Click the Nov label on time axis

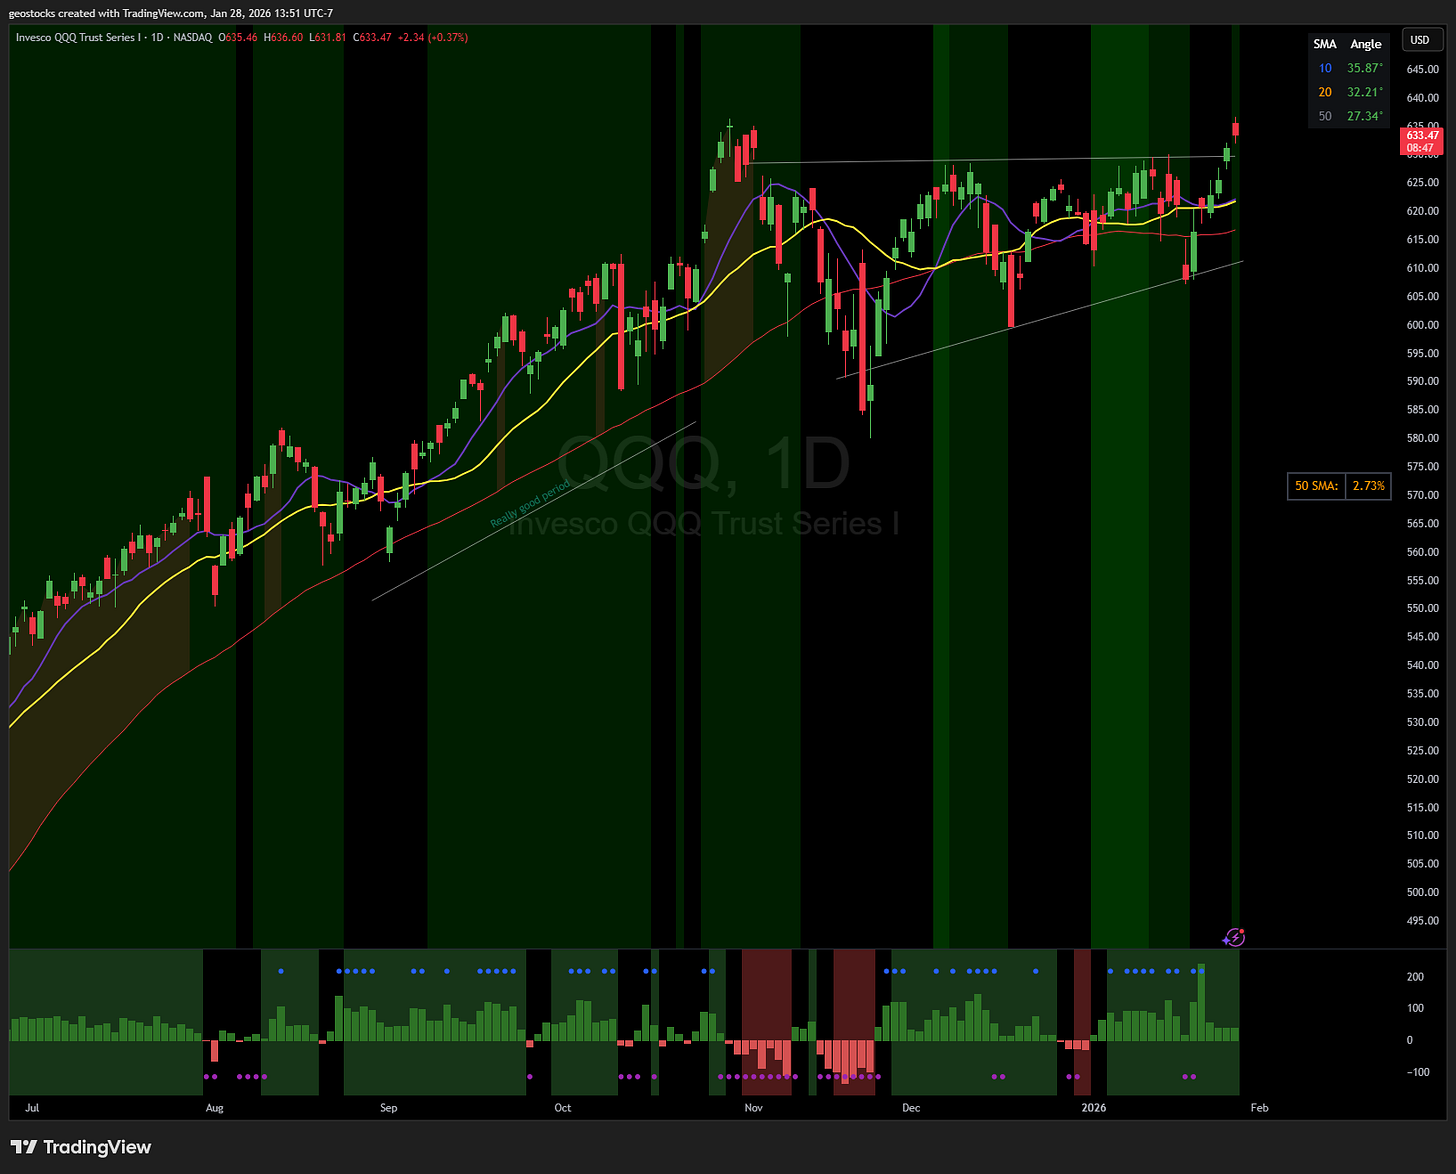(x=754, y=1107)
